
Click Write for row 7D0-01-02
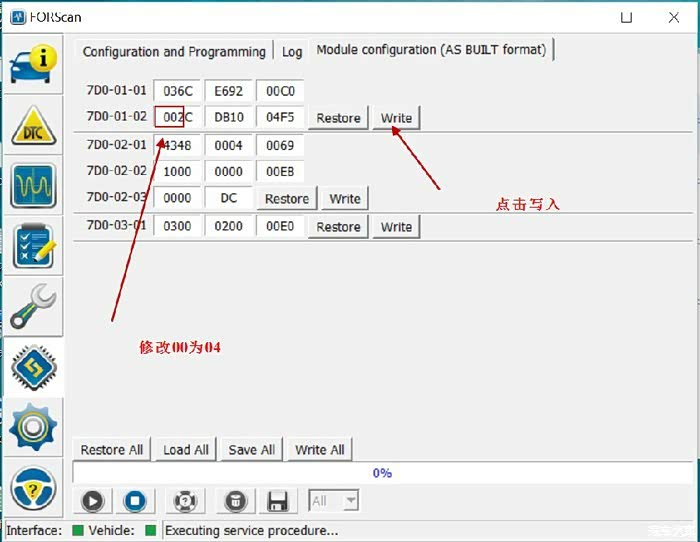[396, 118]
